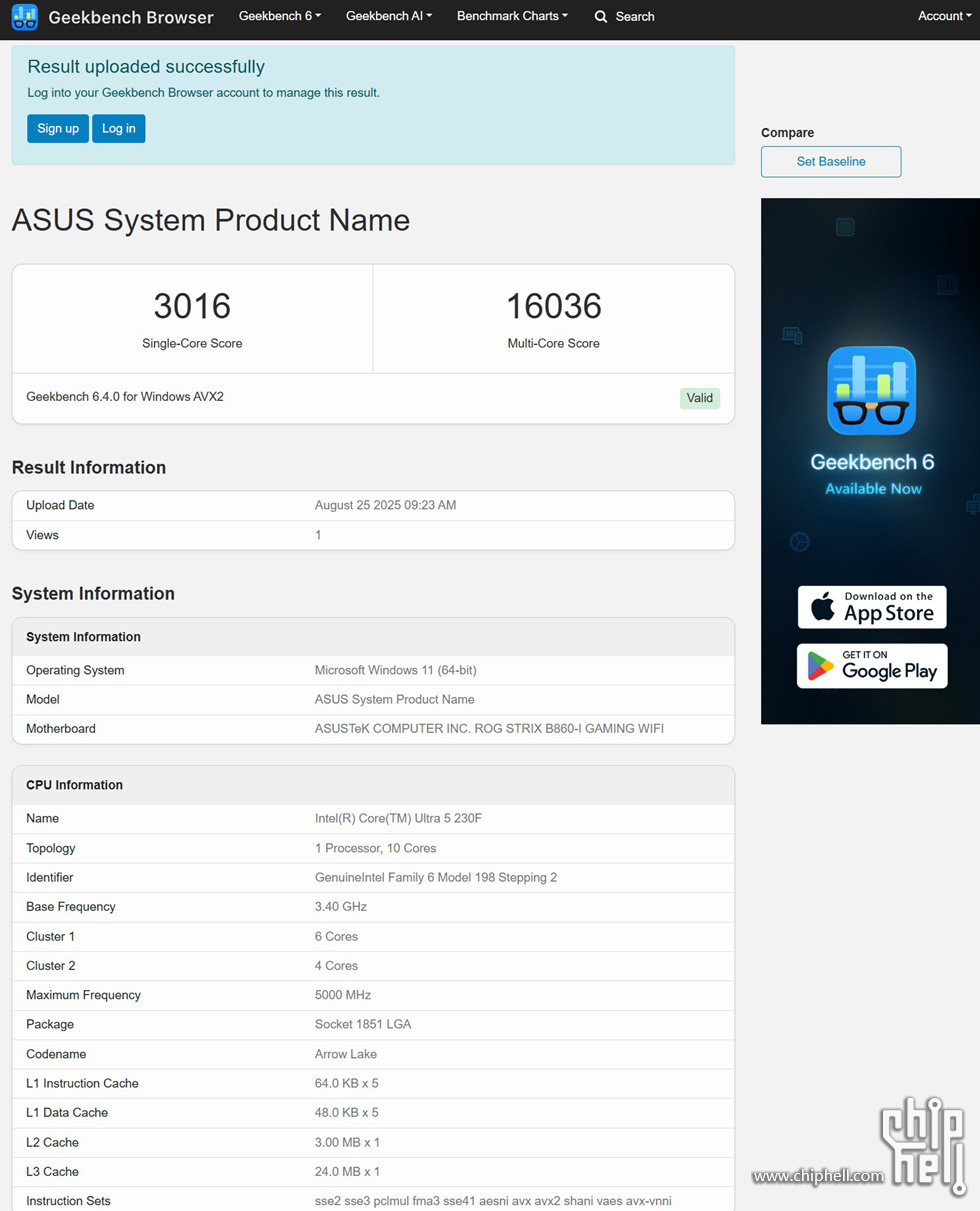Click the L1 Data Cache value '48.0 KB x 5'
The width and height of the screenshot is (980, 1211).
[347, 1112]
